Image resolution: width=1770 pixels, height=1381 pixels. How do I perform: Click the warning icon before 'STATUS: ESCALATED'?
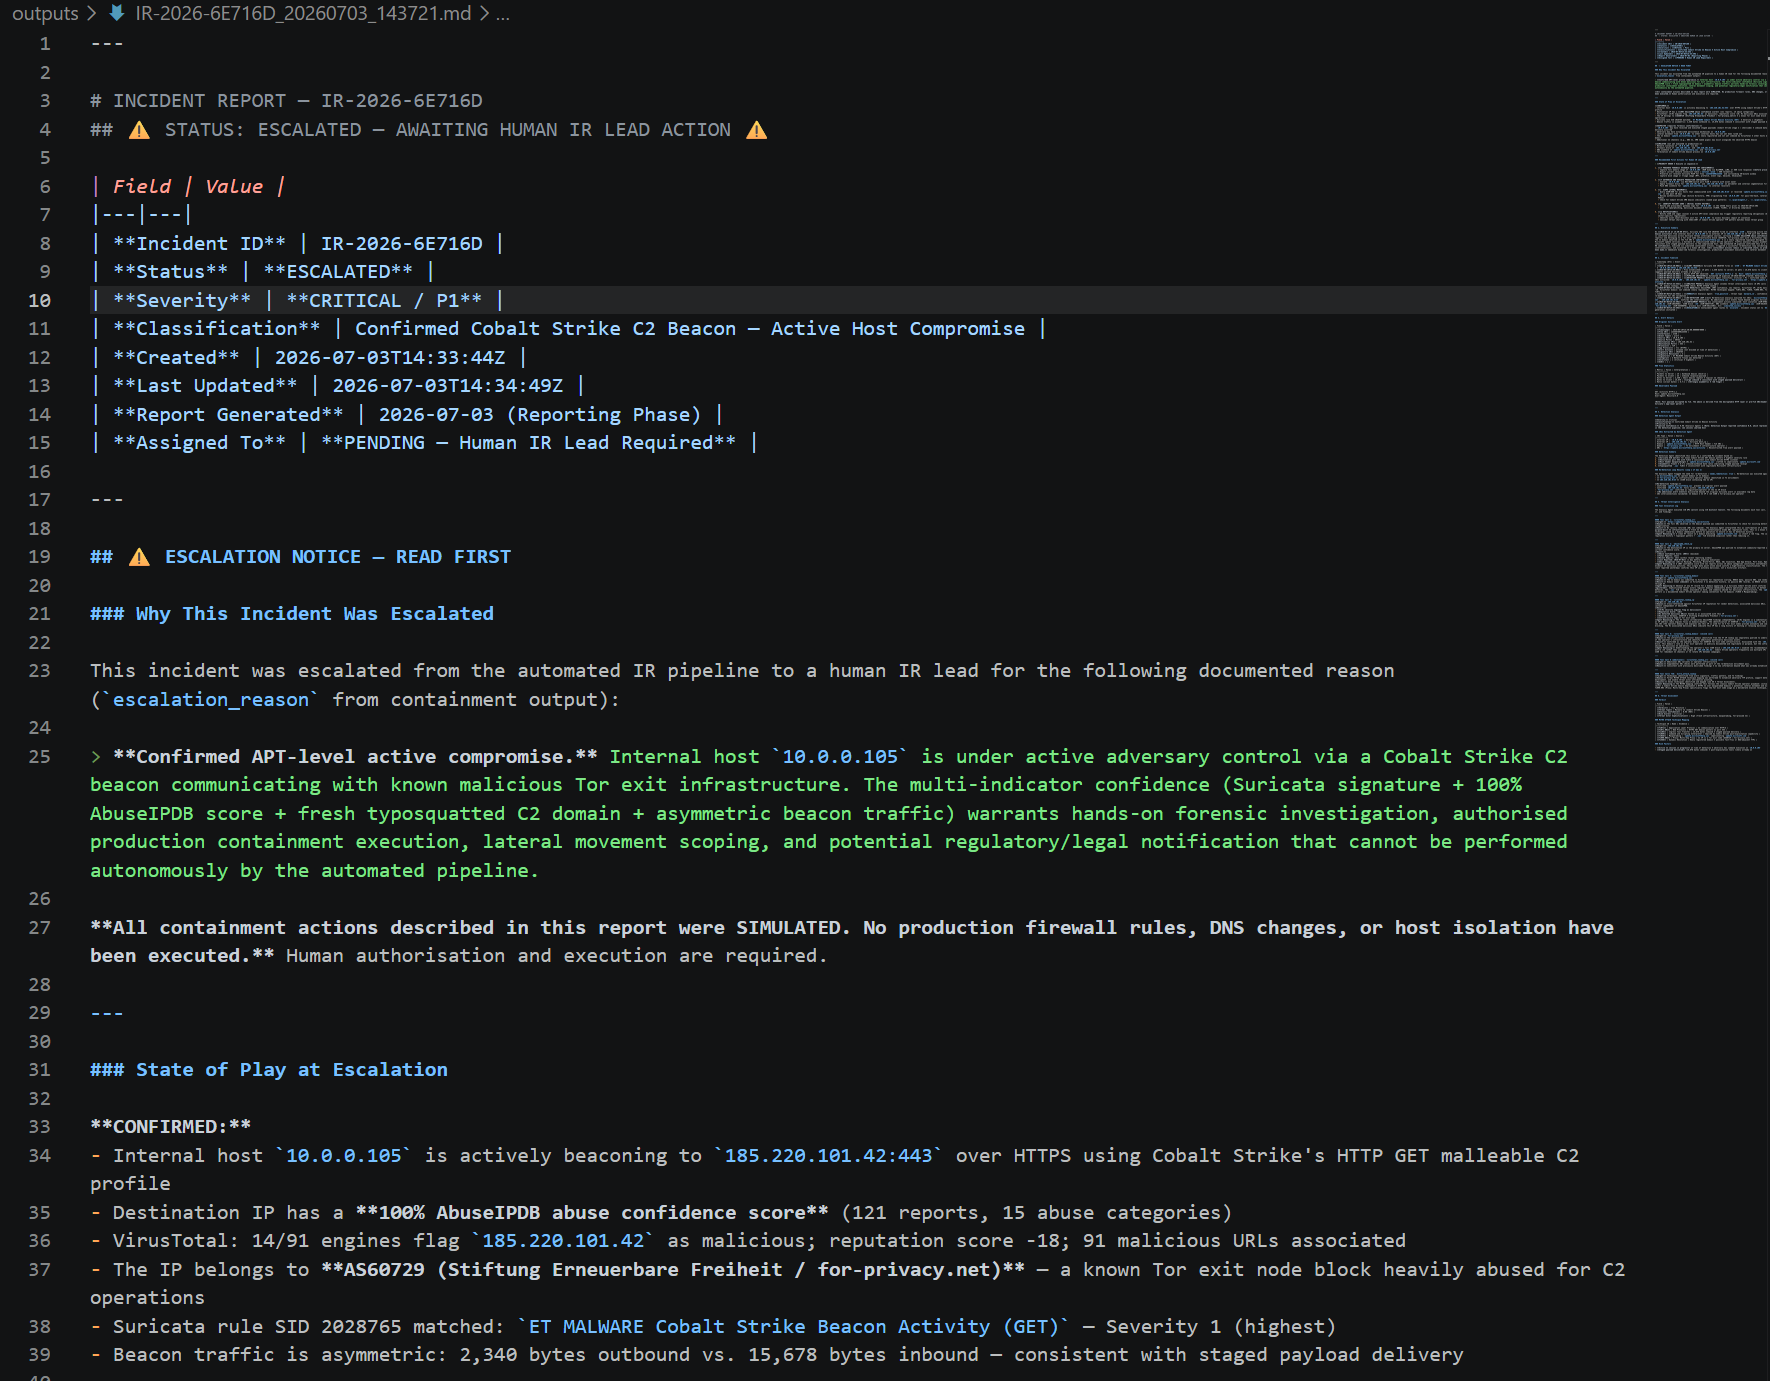[x=139, y=130]
